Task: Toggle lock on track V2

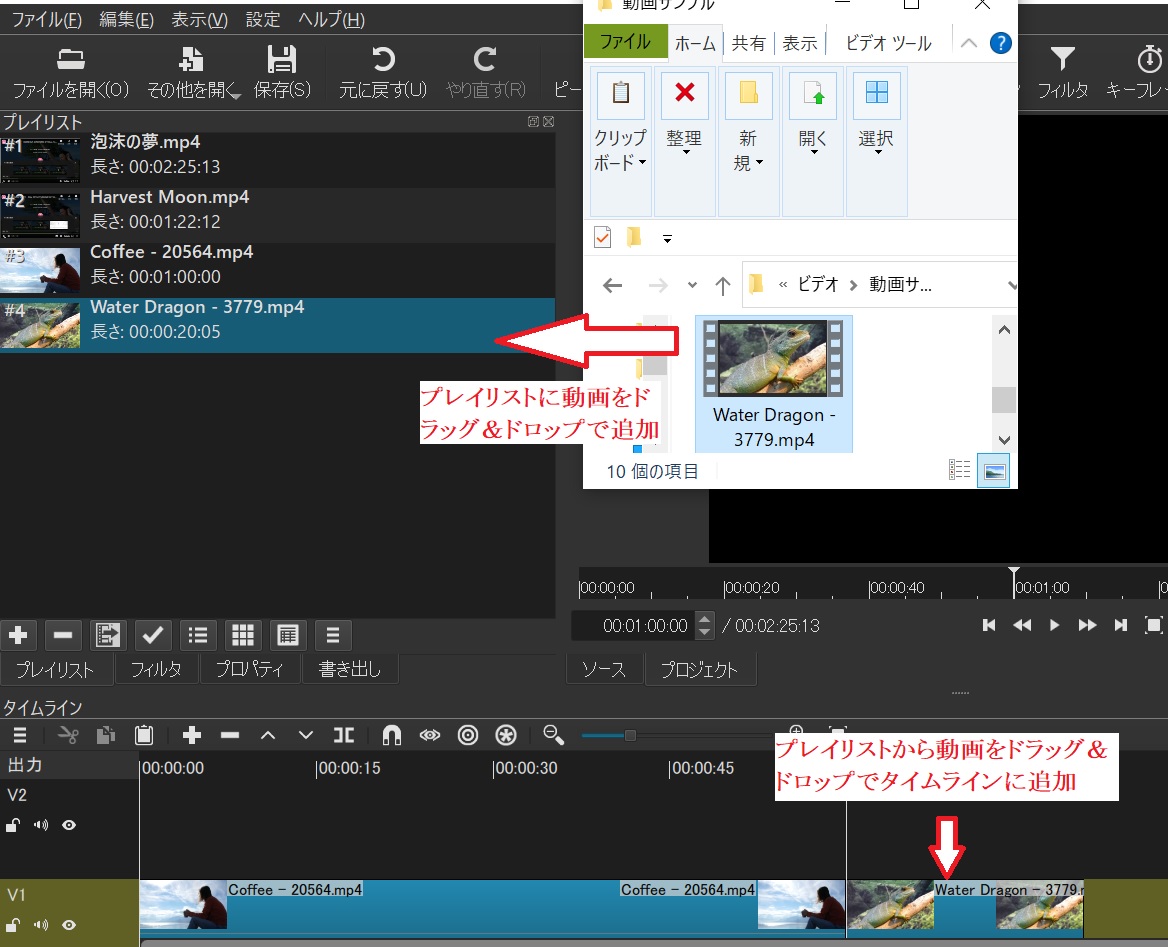Action: (13, 825)
